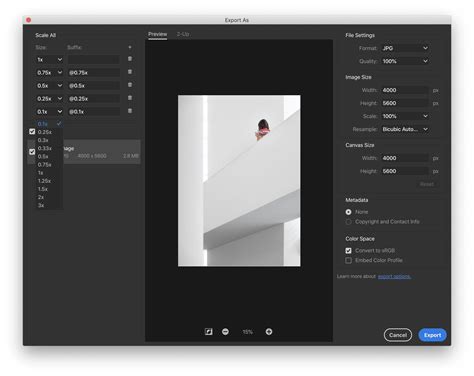Screen dimensions: 474x376
Task: Click the @0.75x suffix field
Action: tap(94, 73)
